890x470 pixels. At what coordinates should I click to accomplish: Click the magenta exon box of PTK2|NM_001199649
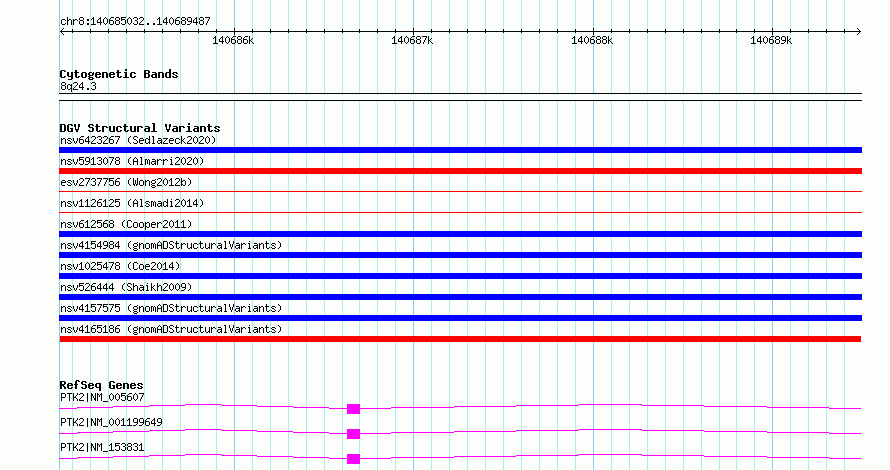[x=353, y=434]
